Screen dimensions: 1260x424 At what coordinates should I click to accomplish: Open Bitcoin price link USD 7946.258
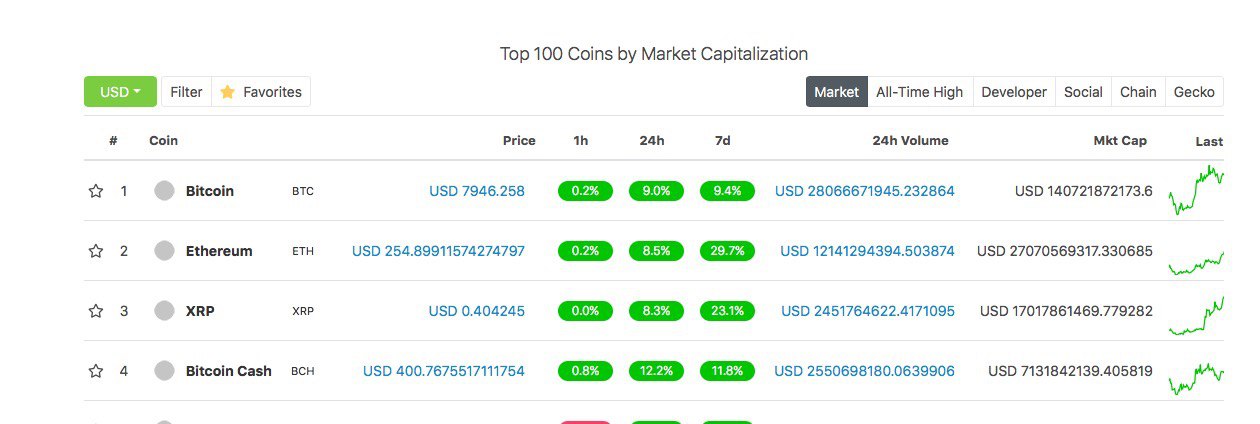(477, 191)
